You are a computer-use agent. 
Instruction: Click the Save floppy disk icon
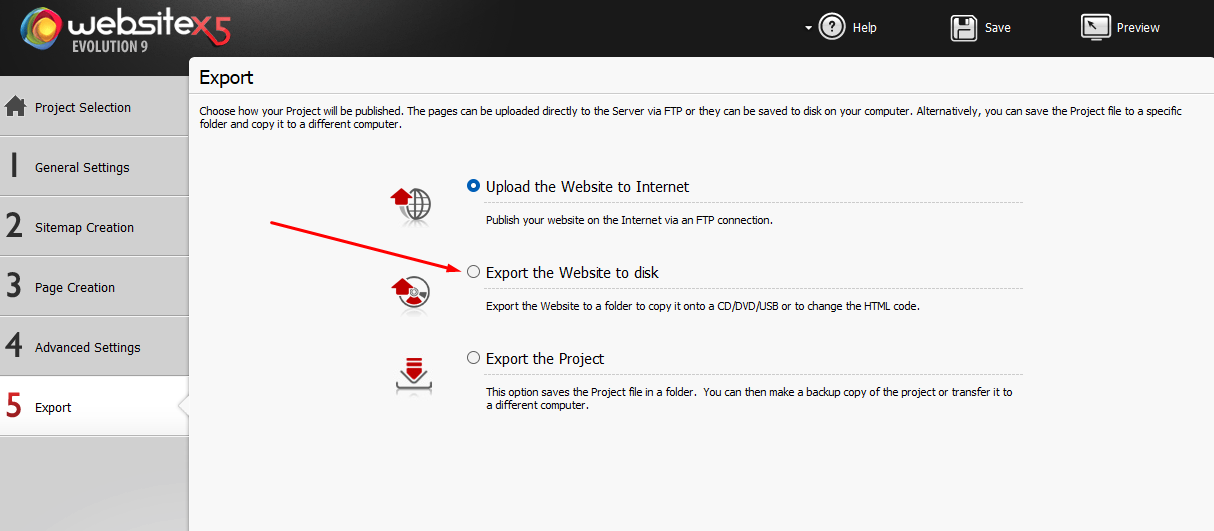pyautogui.click(x=964, y=27)
